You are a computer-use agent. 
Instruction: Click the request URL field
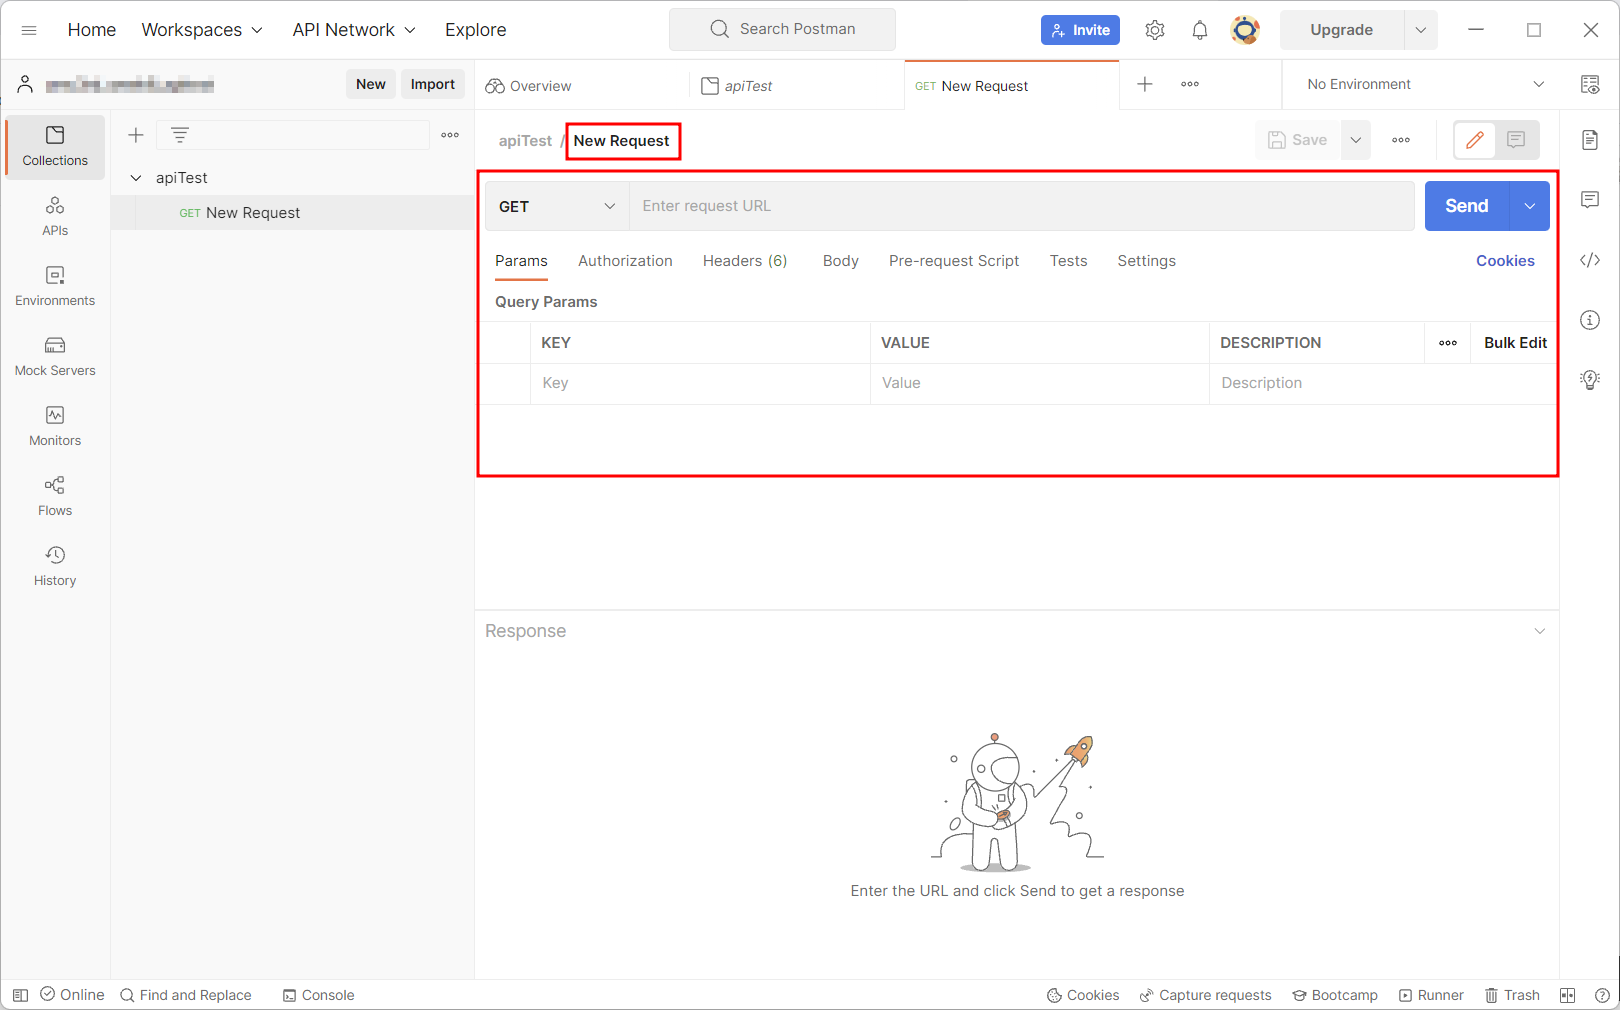[x=1022, y=206]
